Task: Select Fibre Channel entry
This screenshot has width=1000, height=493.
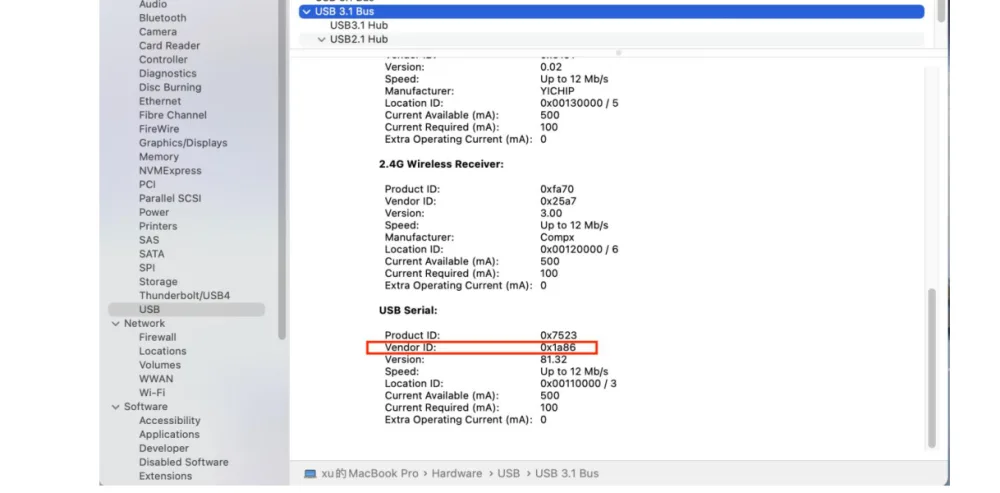Action: coord(173,115)
